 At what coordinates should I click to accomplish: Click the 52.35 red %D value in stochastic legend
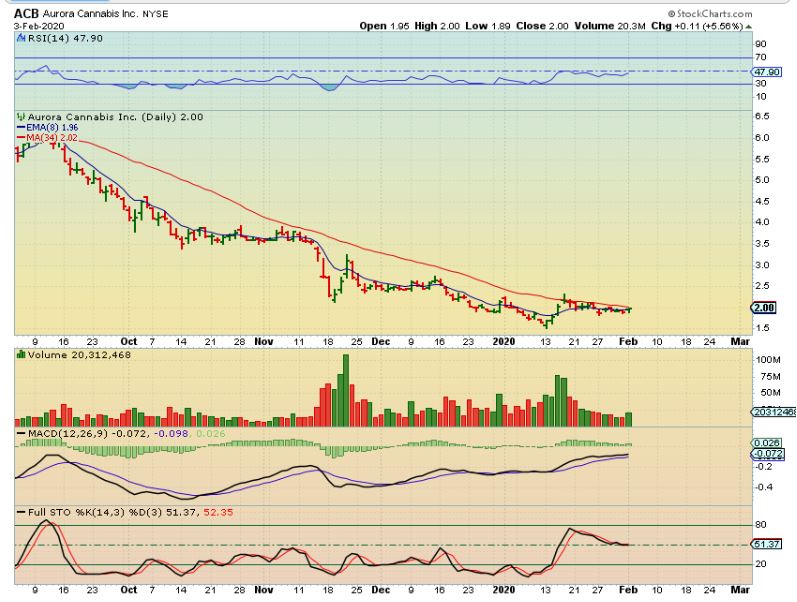tap(219, 512)
